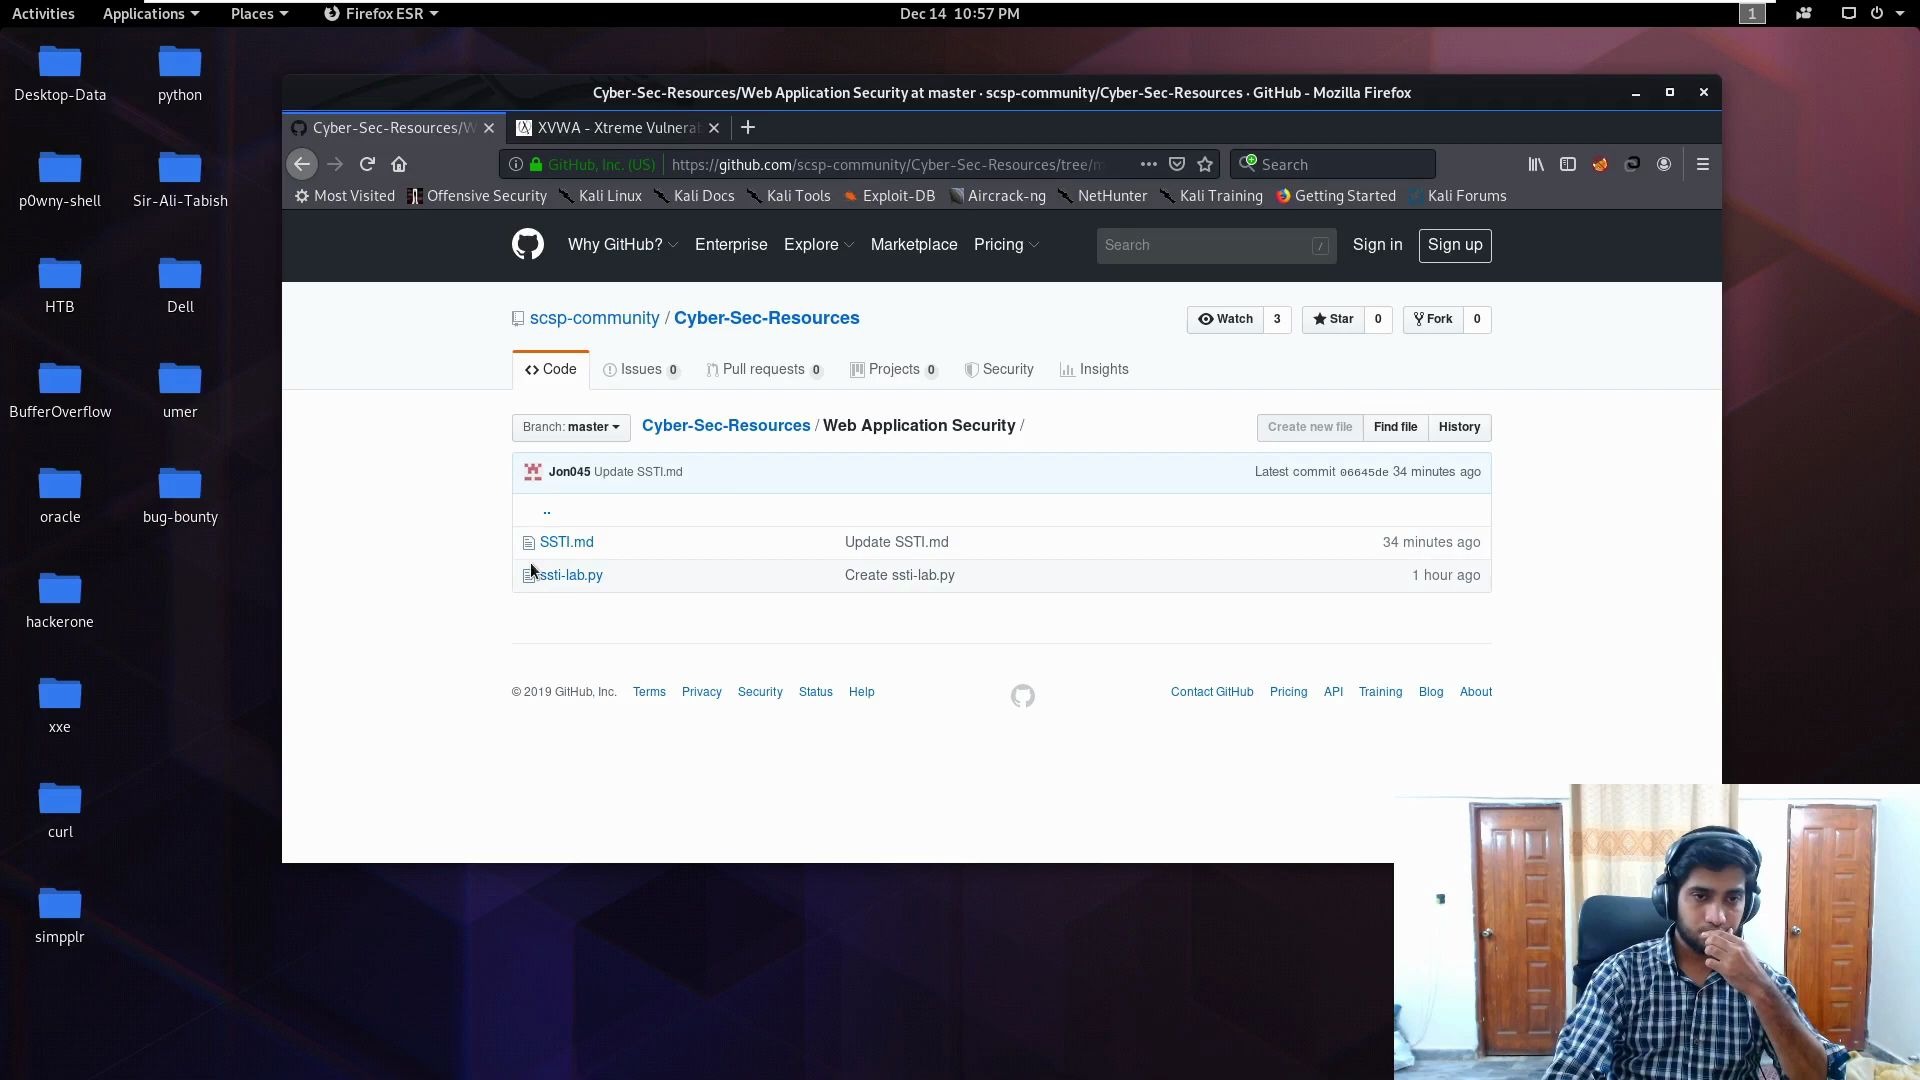Open the hackerone desktop folder
The height and width of the screenshot is (1080, 1920).
60,600
